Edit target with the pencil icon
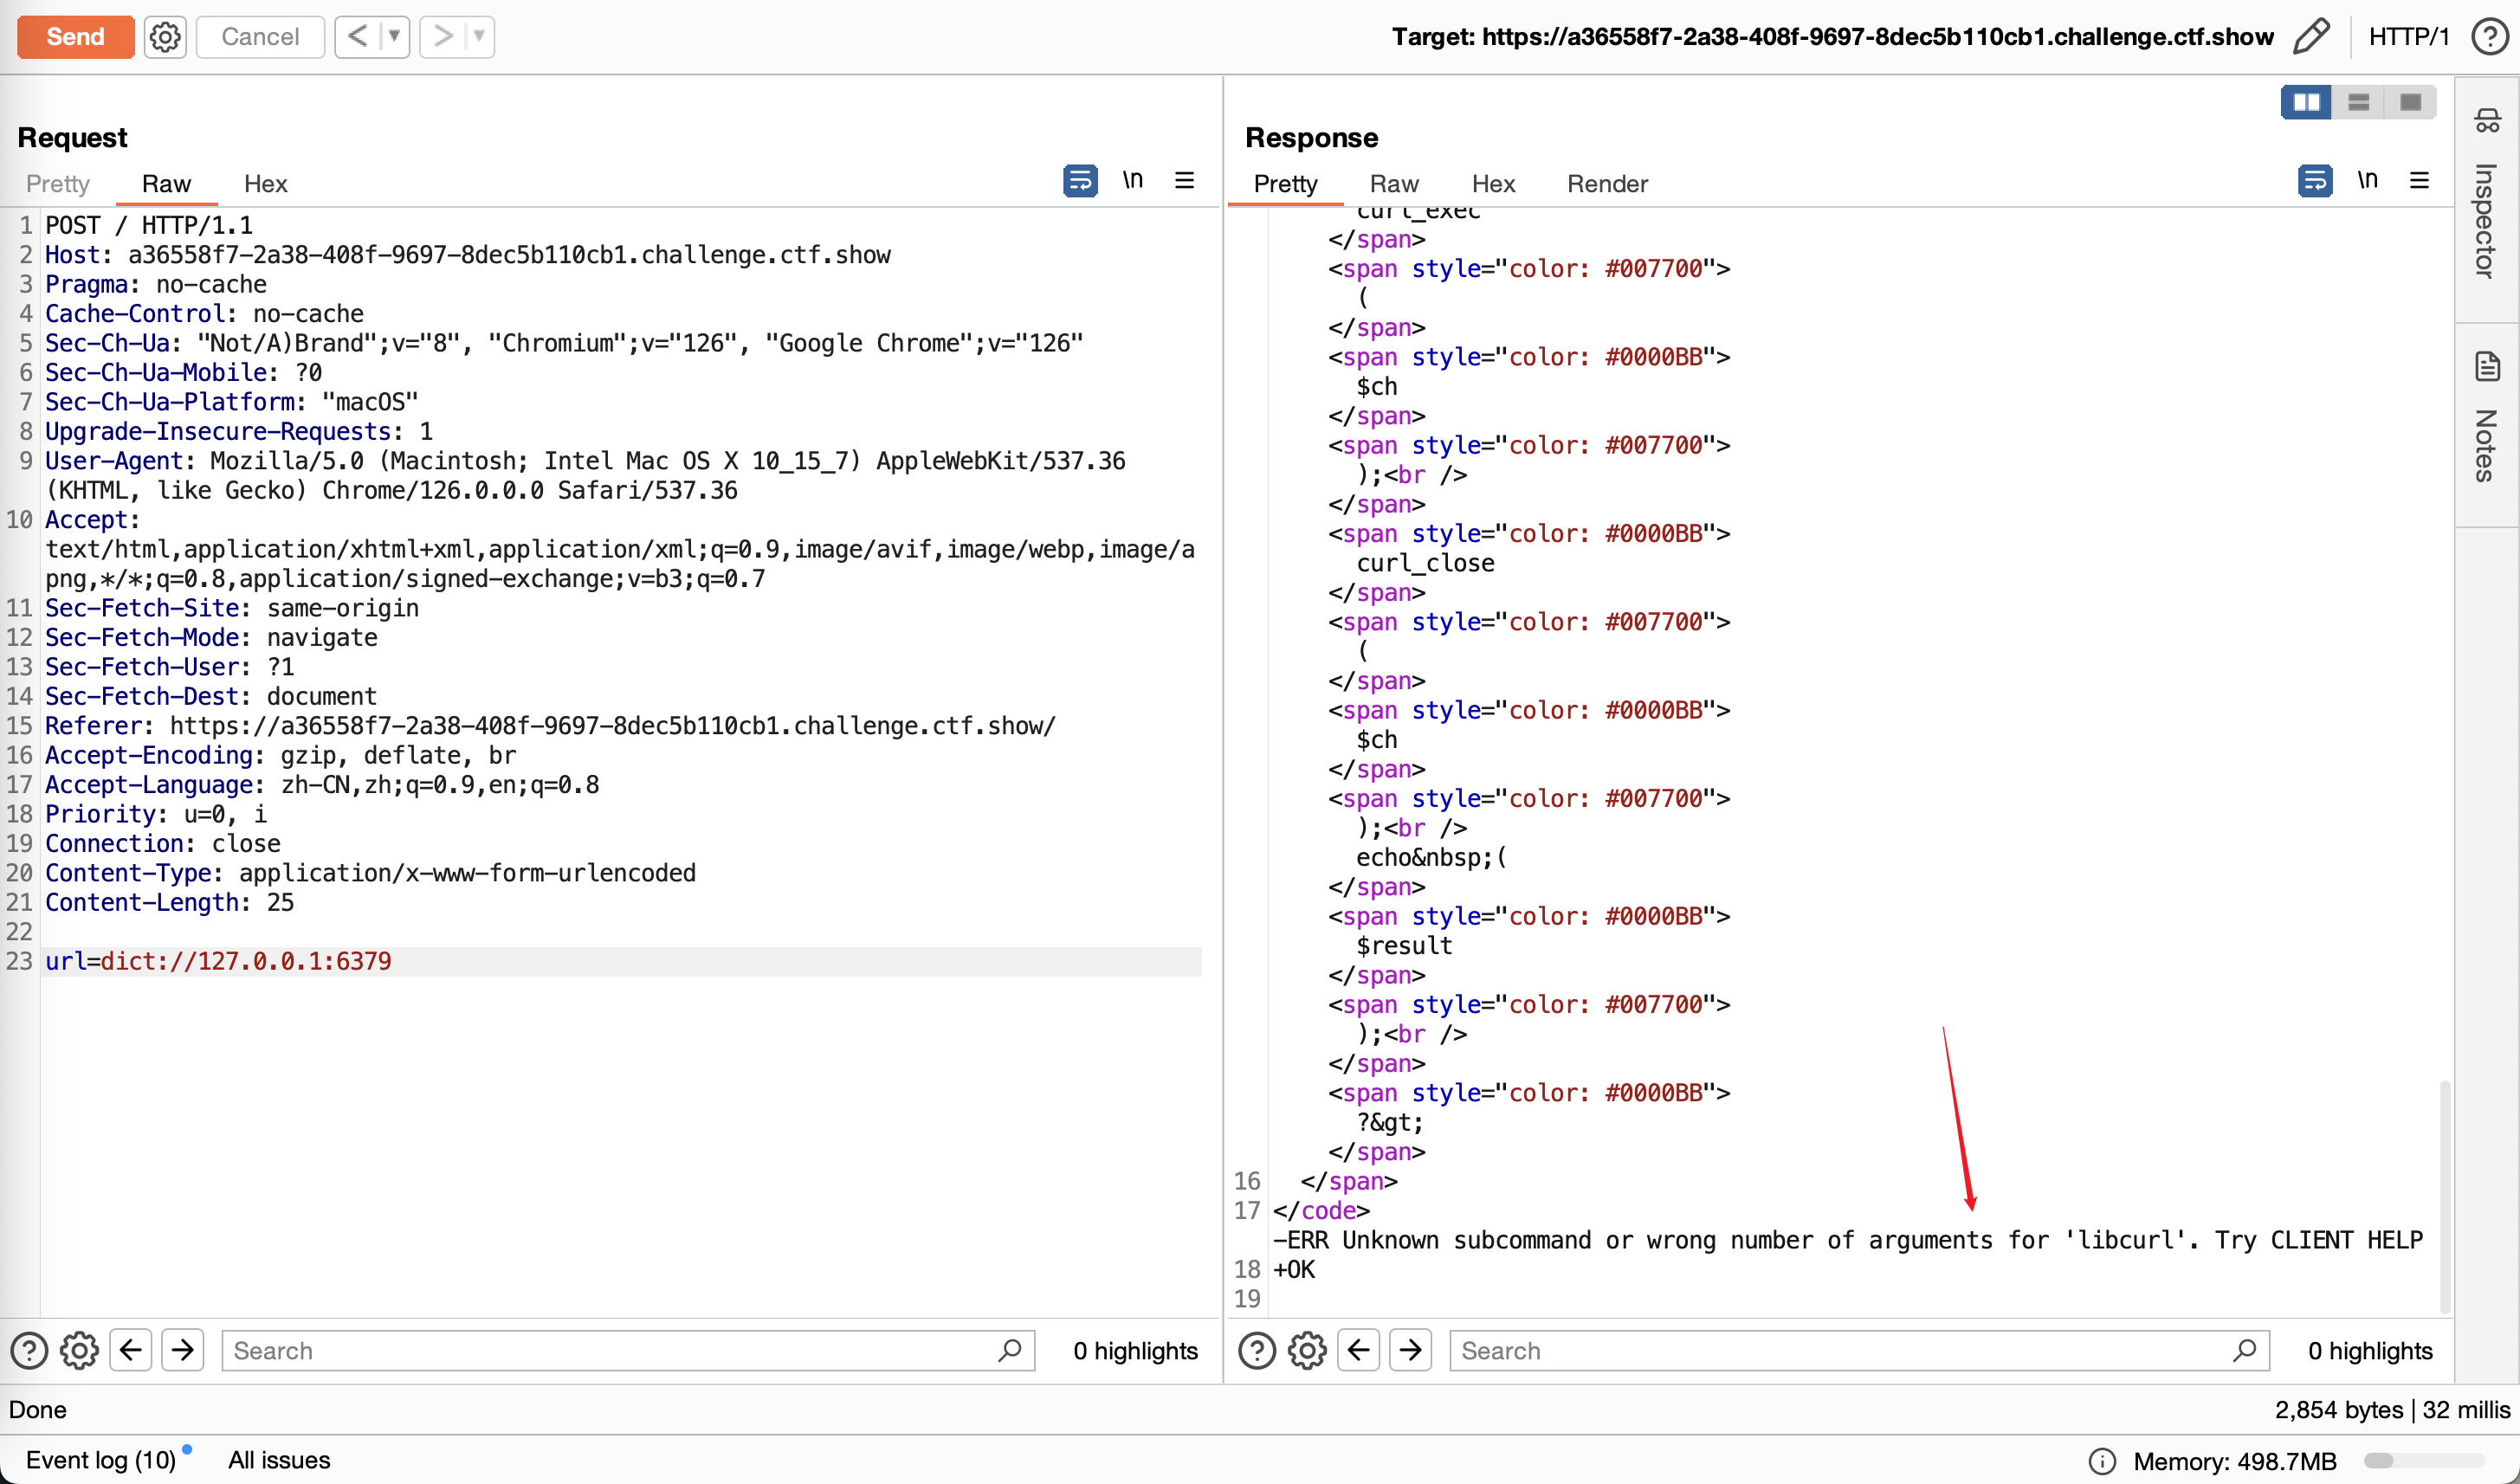Image resolution: width=2520 pixels, height=1484 pixels. click(2312, 37)
